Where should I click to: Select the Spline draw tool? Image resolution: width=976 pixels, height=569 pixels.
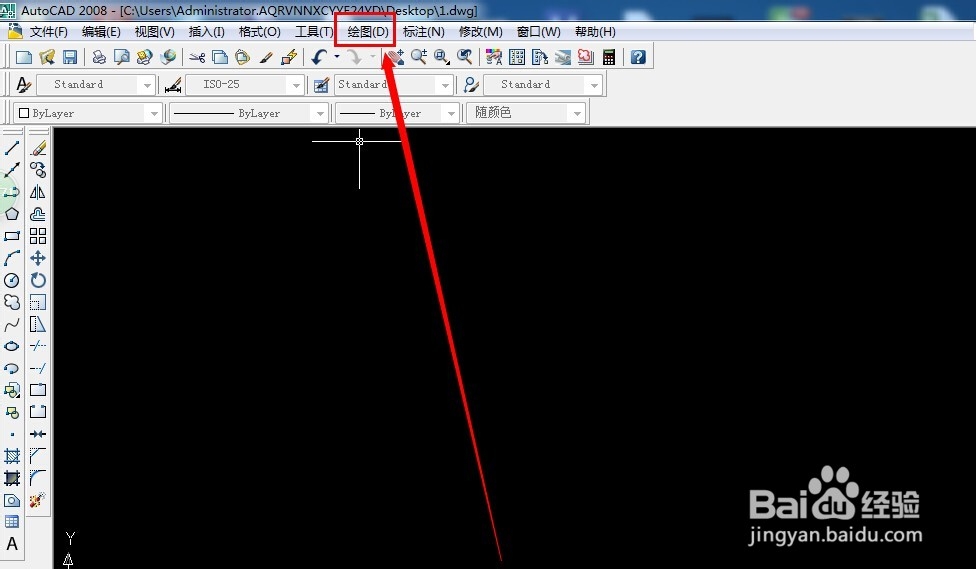tap(12, 324)
